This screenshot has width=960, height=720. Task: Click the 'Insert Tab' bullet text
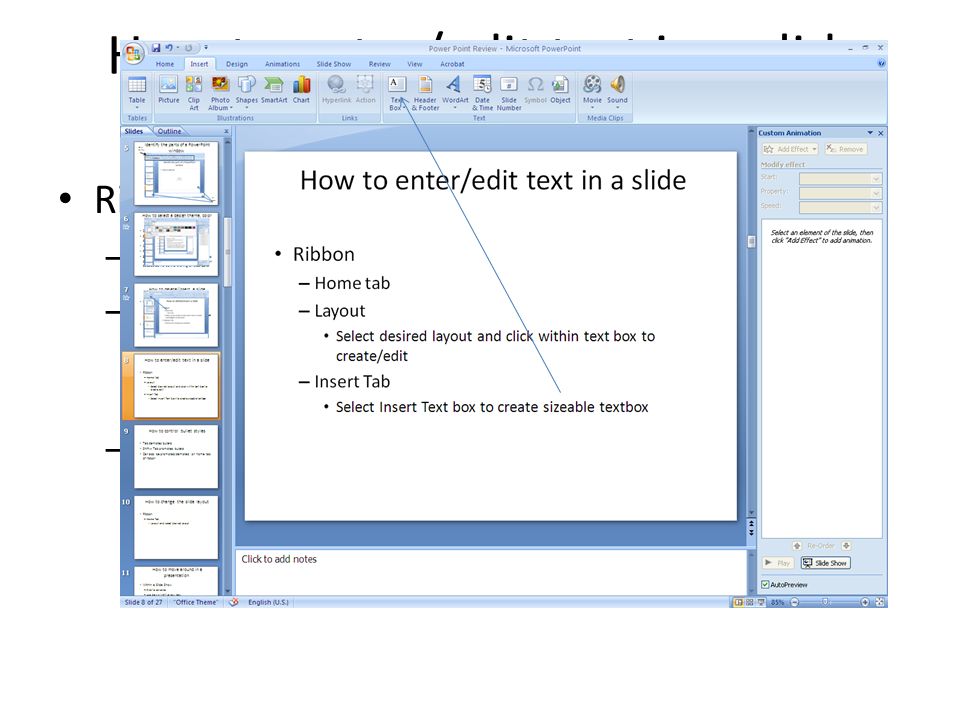pos(352,381)
